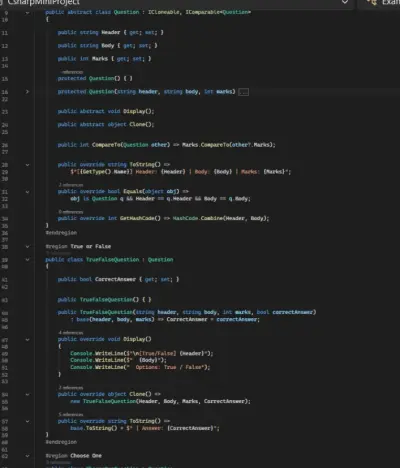Click '#region True or False' text
This screenshot has width=400, height=468.
pos(78,246)
